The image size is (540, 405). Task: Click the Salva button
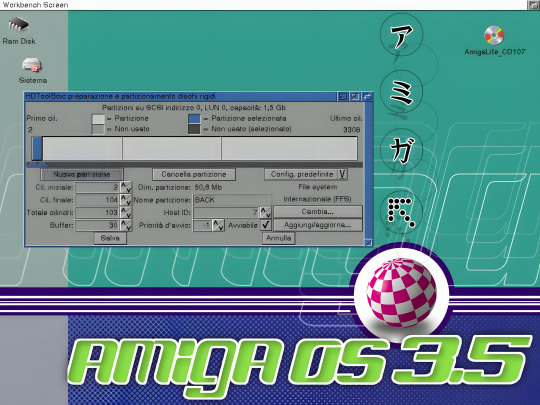pos(110,238)
